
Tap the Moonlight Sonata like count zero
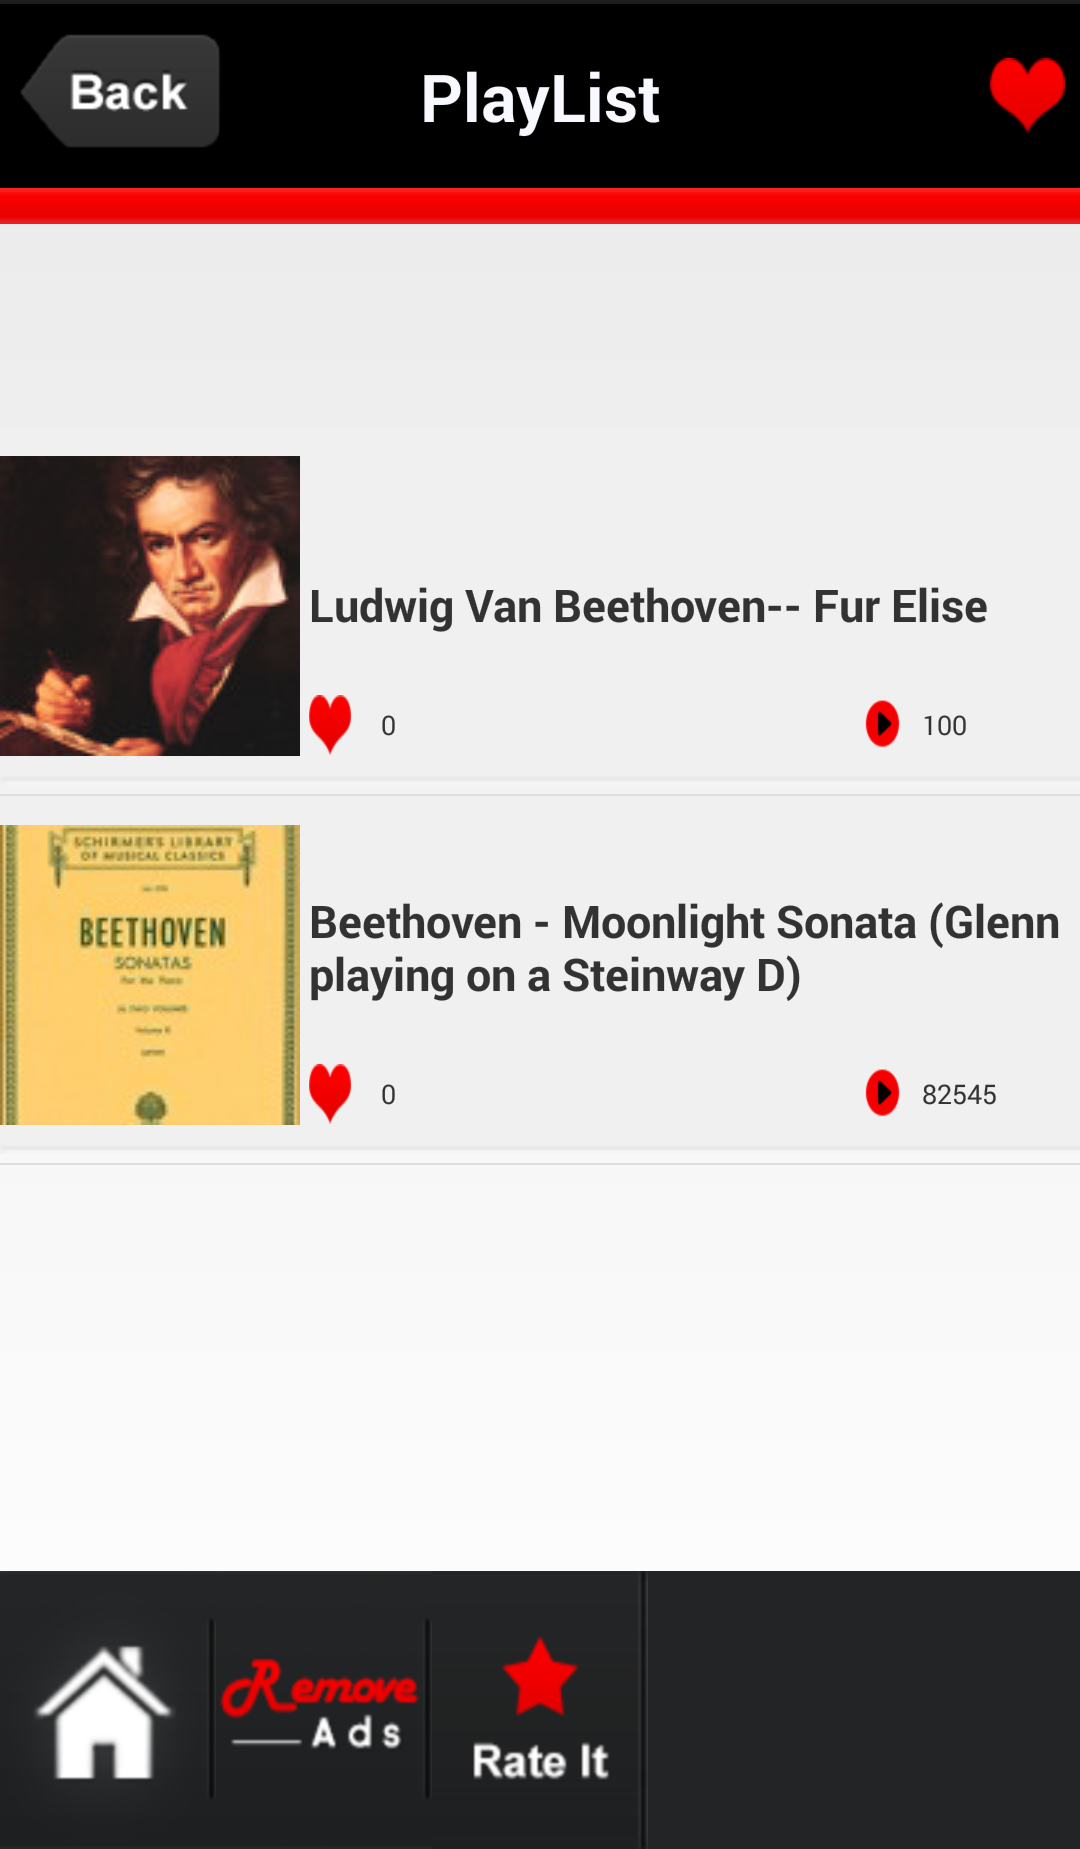click(x=388, y=1094)
